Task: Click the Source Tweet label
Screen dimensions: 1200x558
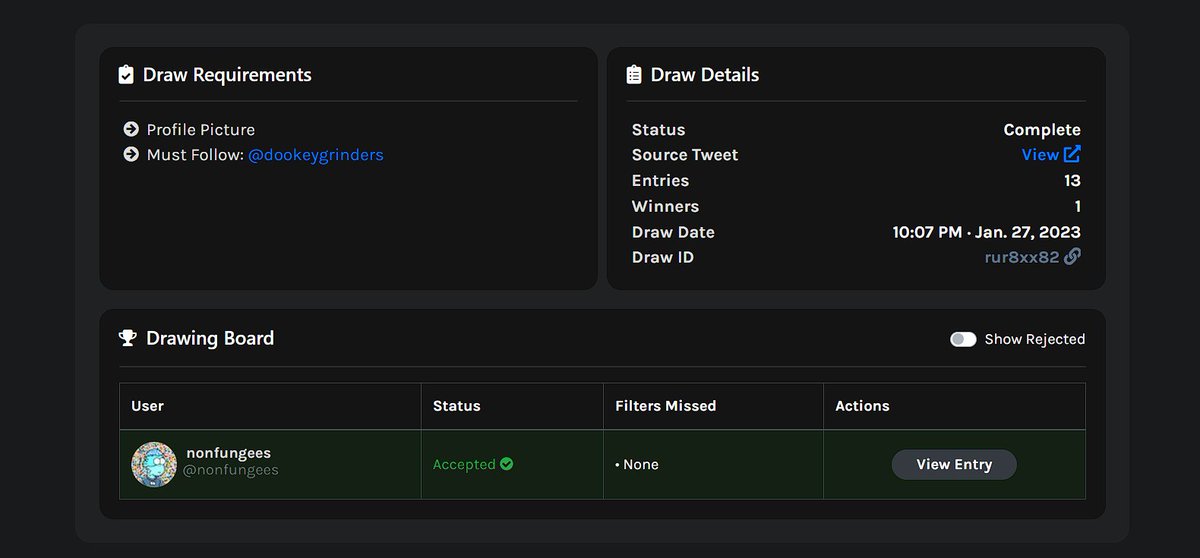Action: point(685,155)
